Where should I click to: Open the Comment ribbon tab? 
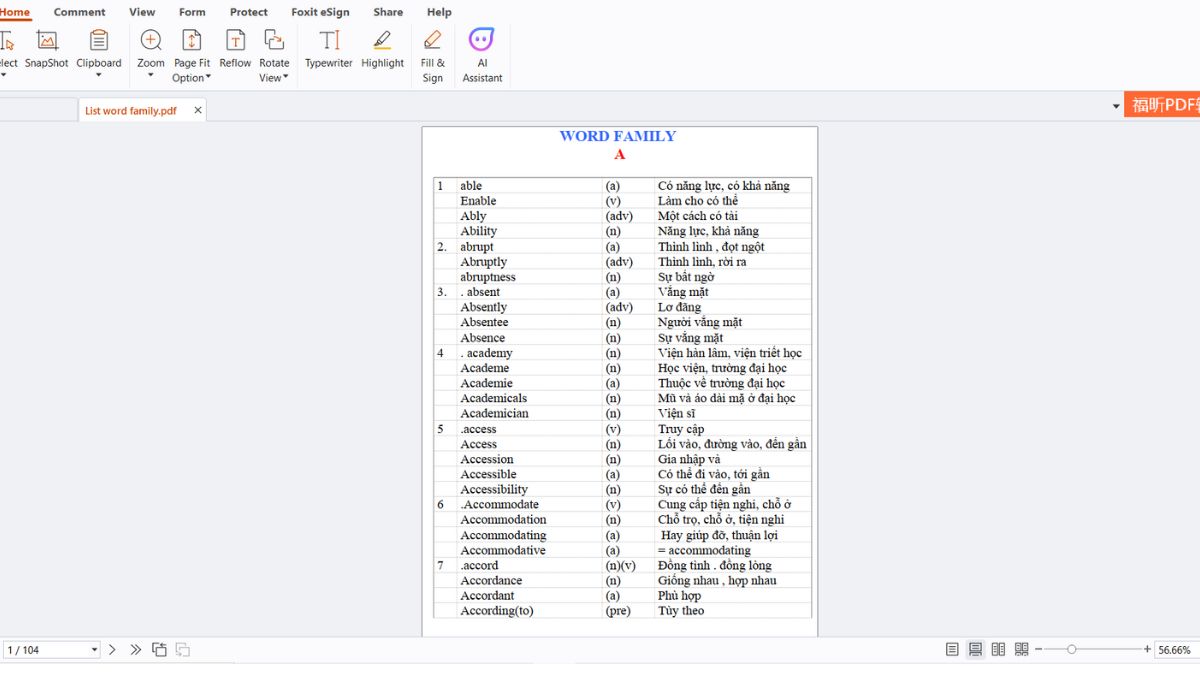click(x=79, y=12)
